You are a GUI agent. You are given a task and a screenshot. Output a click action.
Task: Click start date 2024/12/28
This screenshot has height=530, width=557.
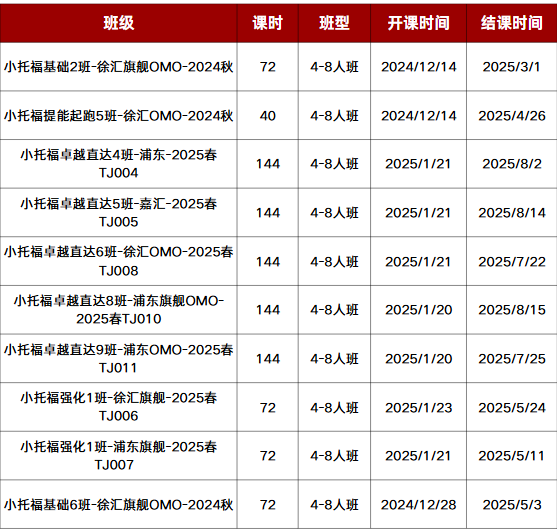pos(418,505)
